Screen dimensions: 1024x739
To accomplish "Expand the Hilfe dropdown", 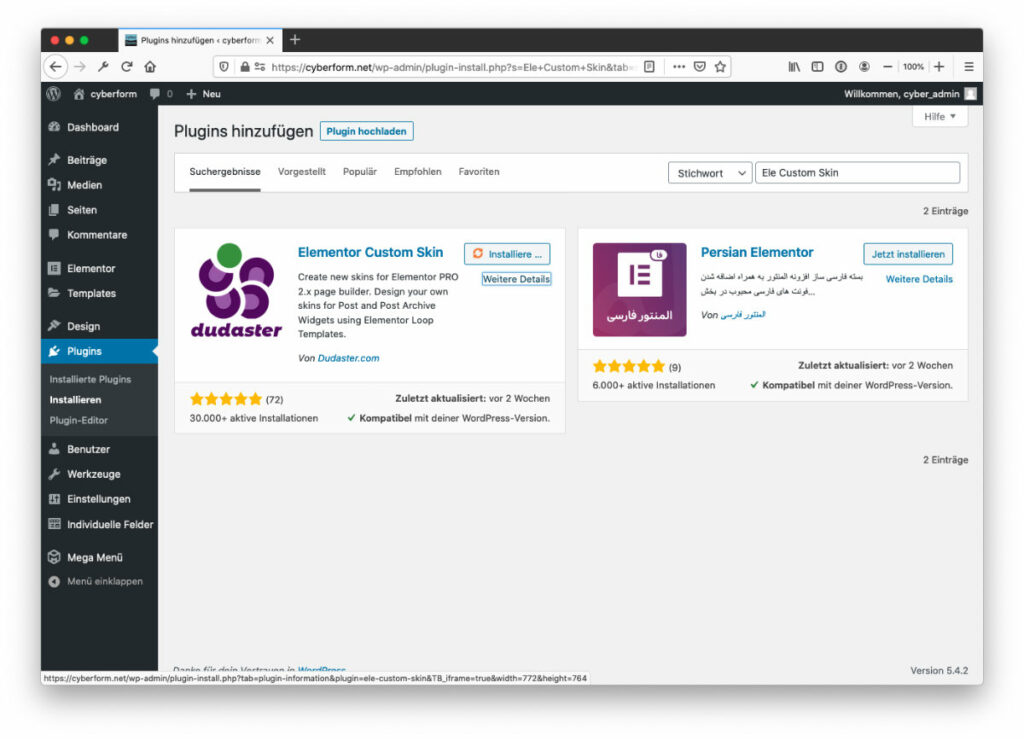I will [x=940, y=116].
